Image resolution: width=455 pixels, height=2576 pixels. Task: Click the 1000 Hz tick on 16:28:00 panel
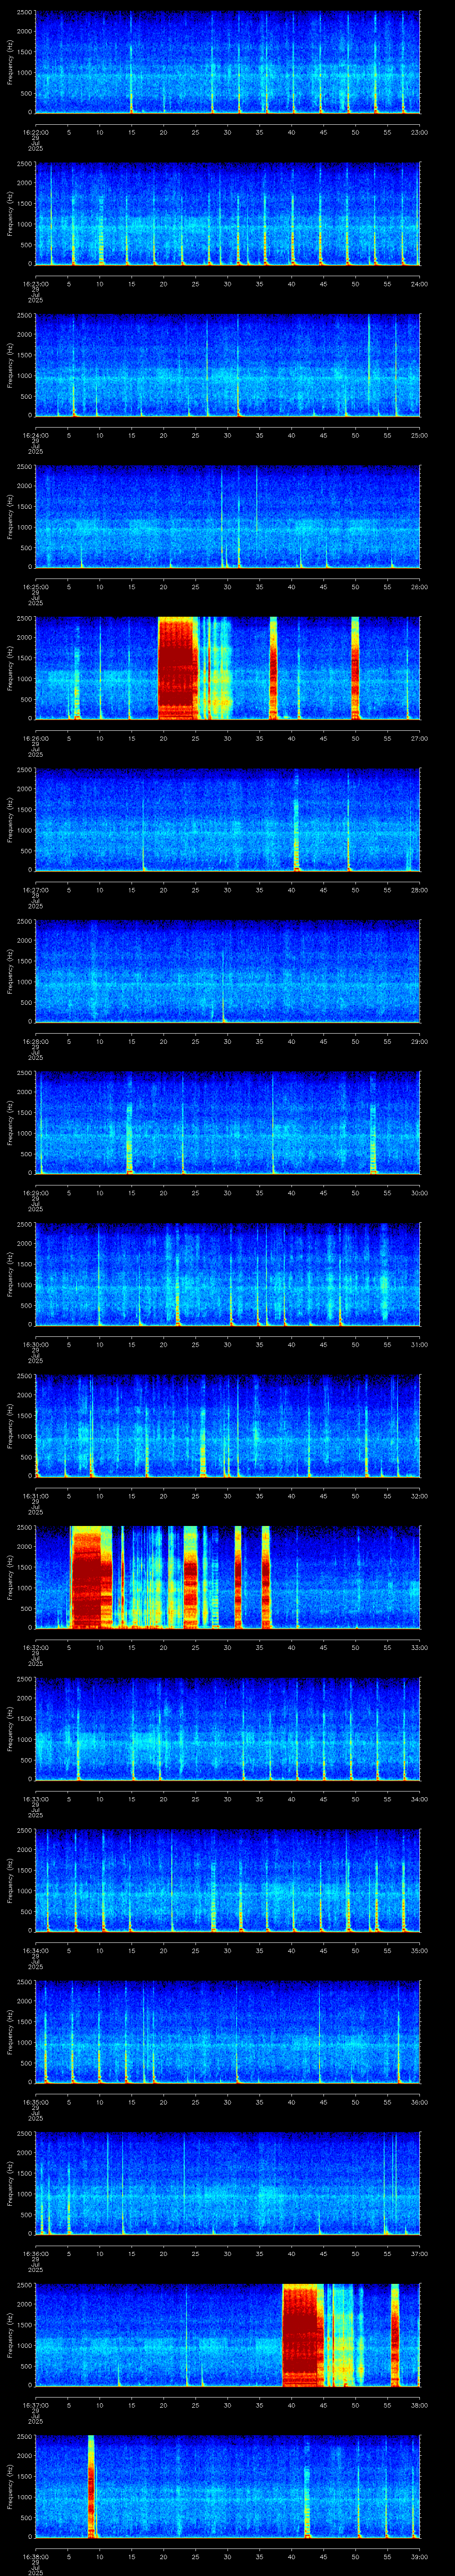pos(25,982)
